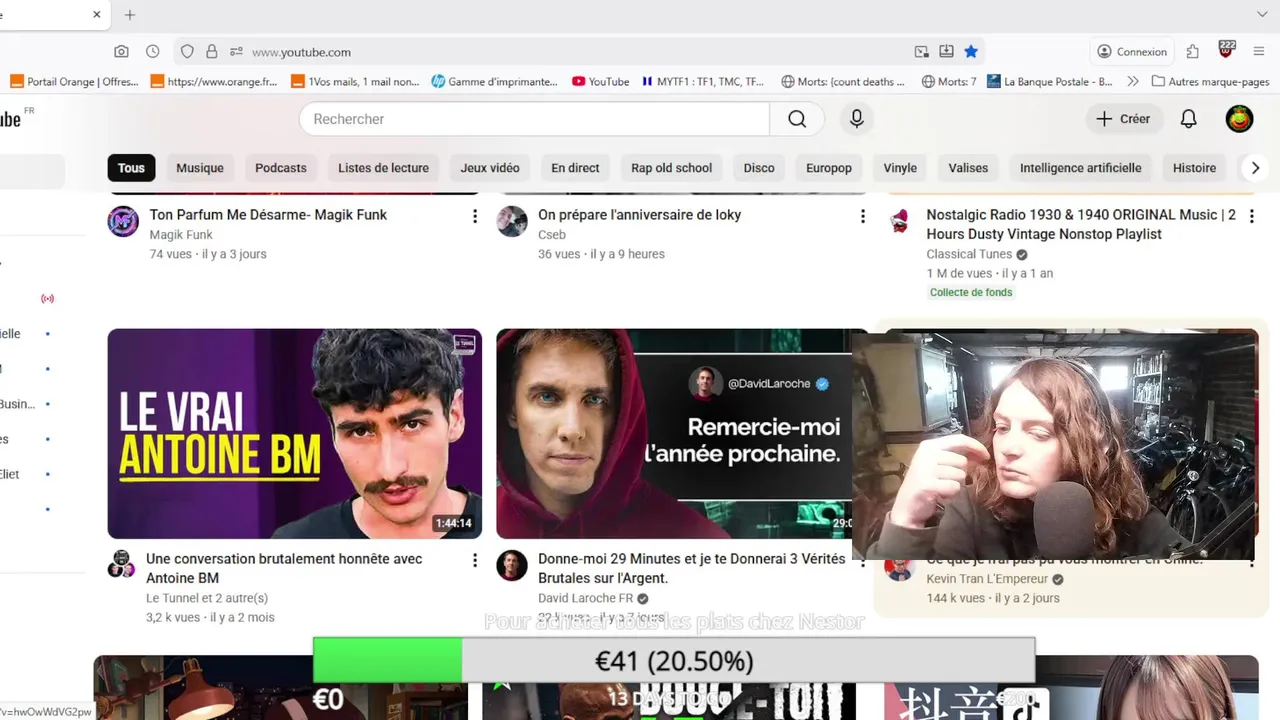Image resolution: width=1280 pixels, height=720 pixels.
Task: Bookmark page with blue star icon
Action: pos(971,52)
